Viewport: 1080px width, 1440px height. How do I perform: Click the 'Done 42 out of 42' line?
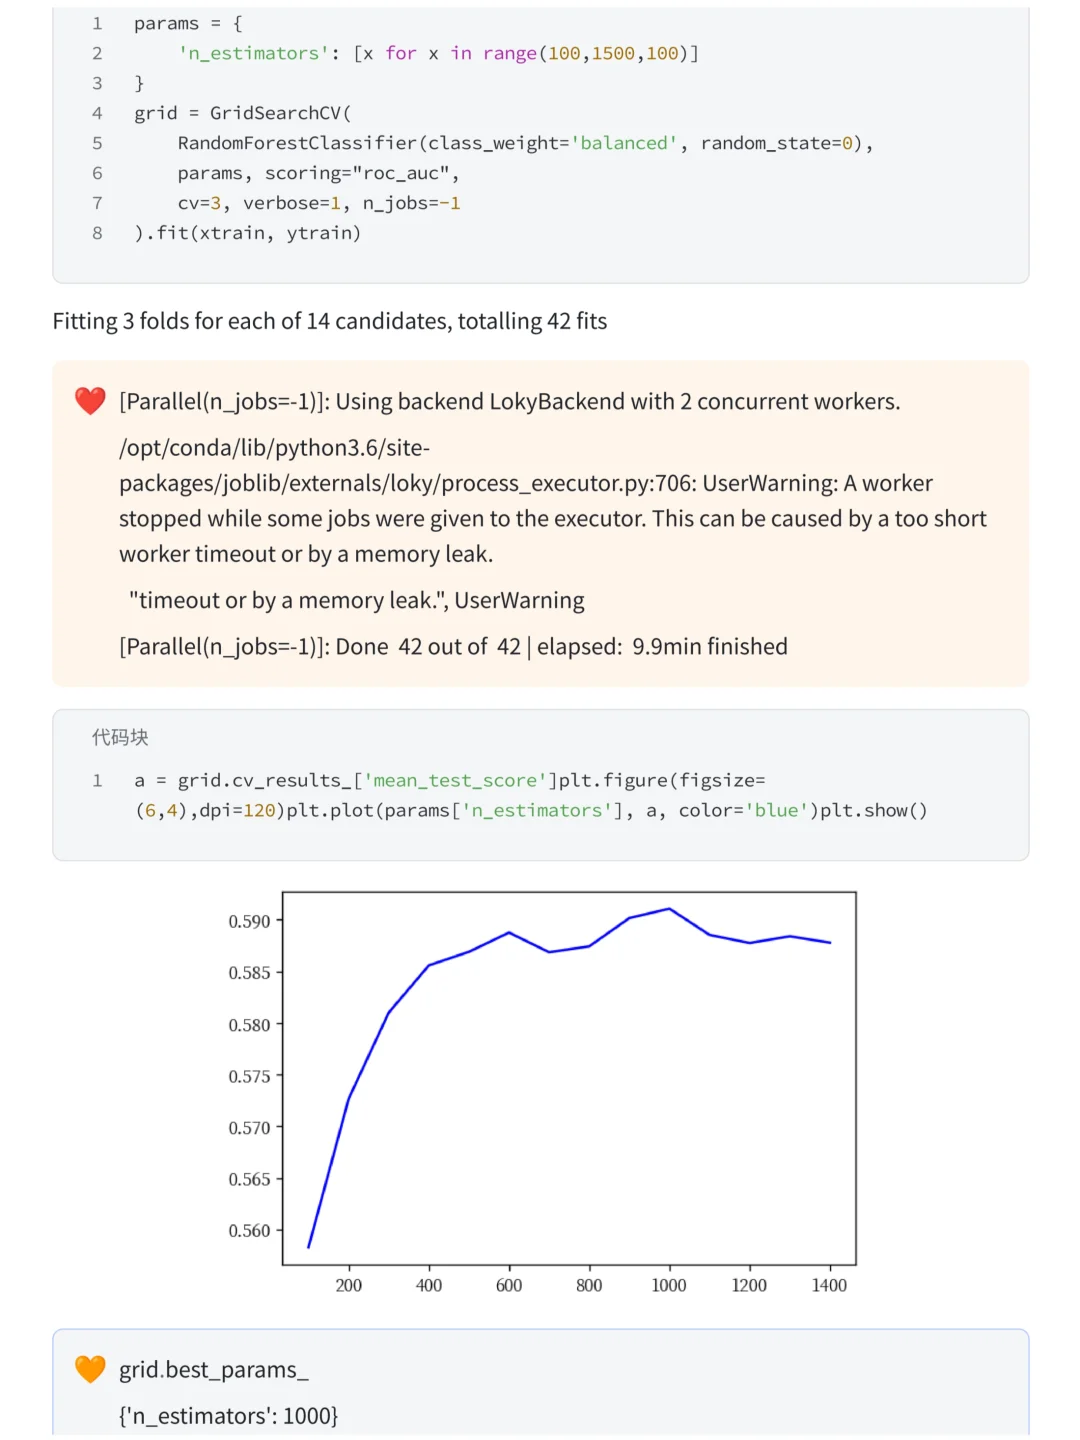coord(454,647)
